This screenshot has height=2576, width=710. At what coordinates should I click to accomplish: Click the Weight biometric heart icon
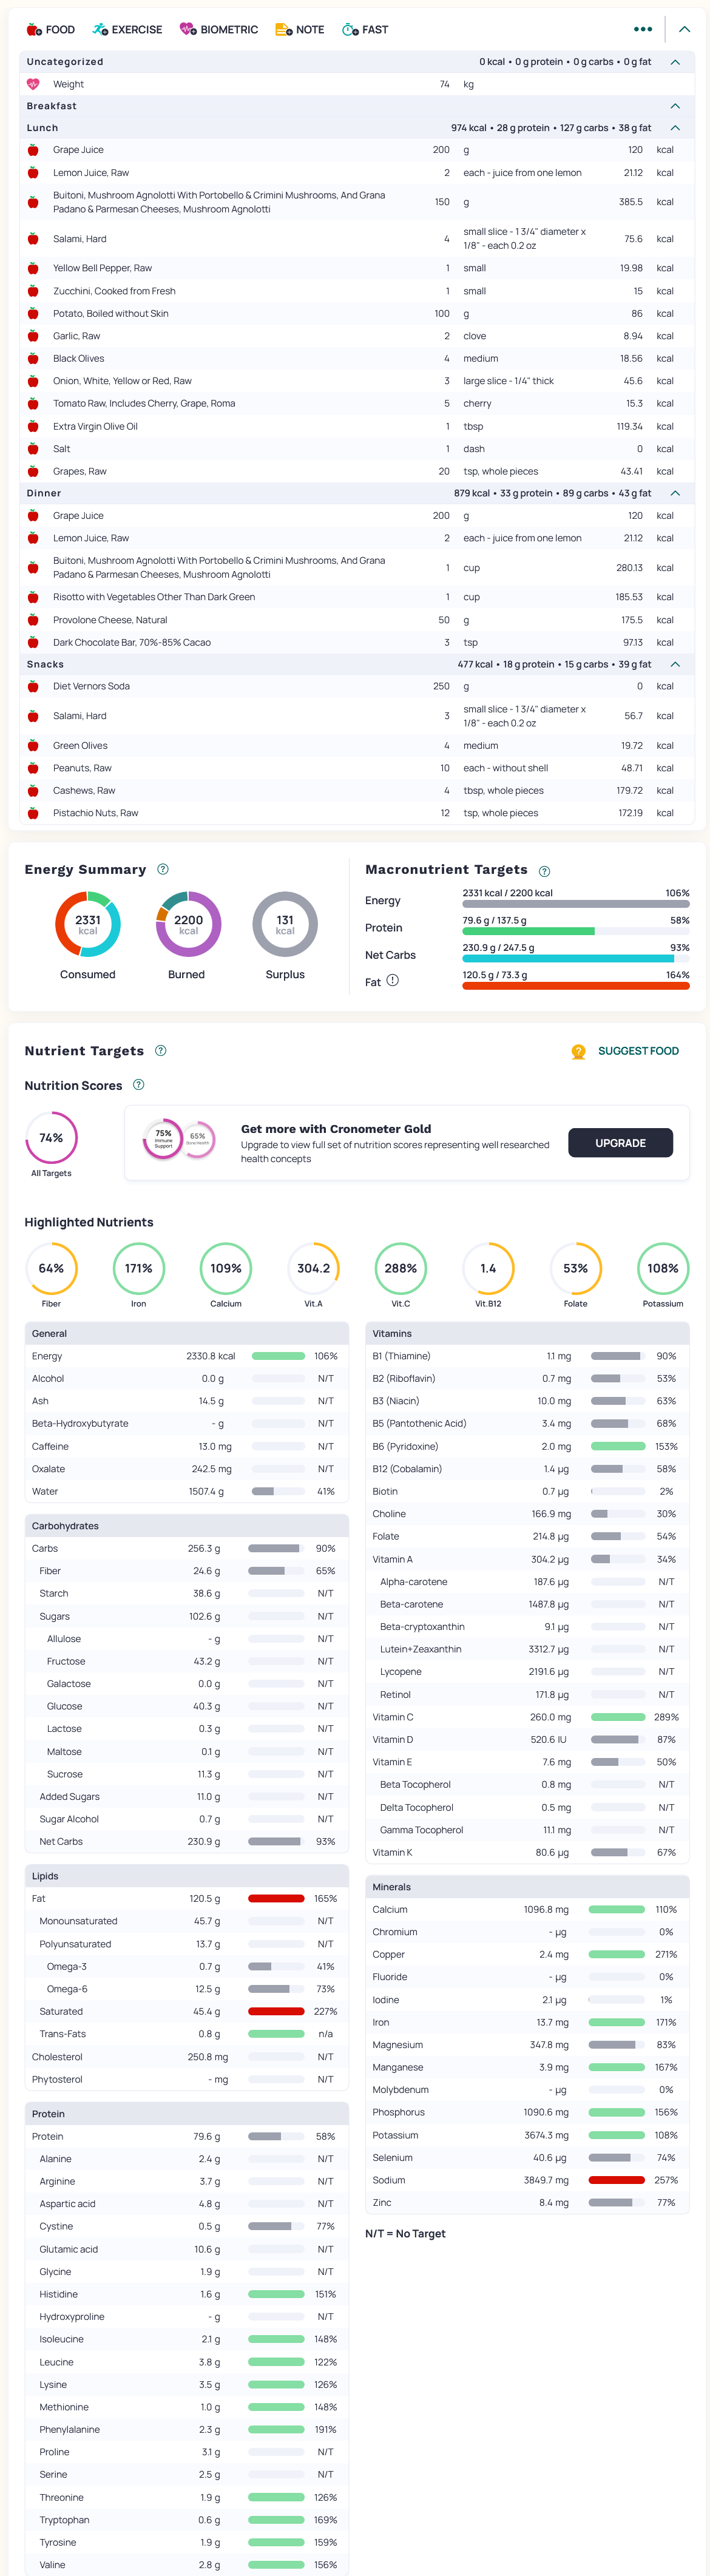point(33,84)
